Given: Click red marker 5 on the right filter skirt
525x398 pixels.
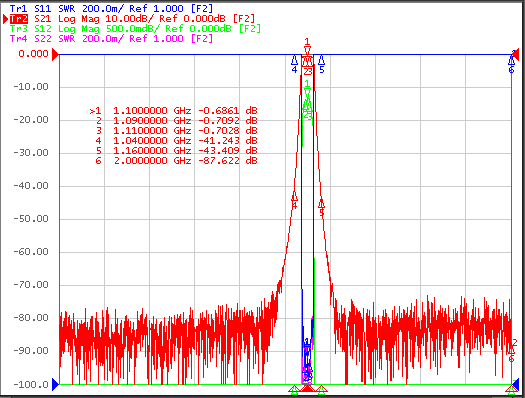Looking at the screenshot, I should [x=321, y=208].
